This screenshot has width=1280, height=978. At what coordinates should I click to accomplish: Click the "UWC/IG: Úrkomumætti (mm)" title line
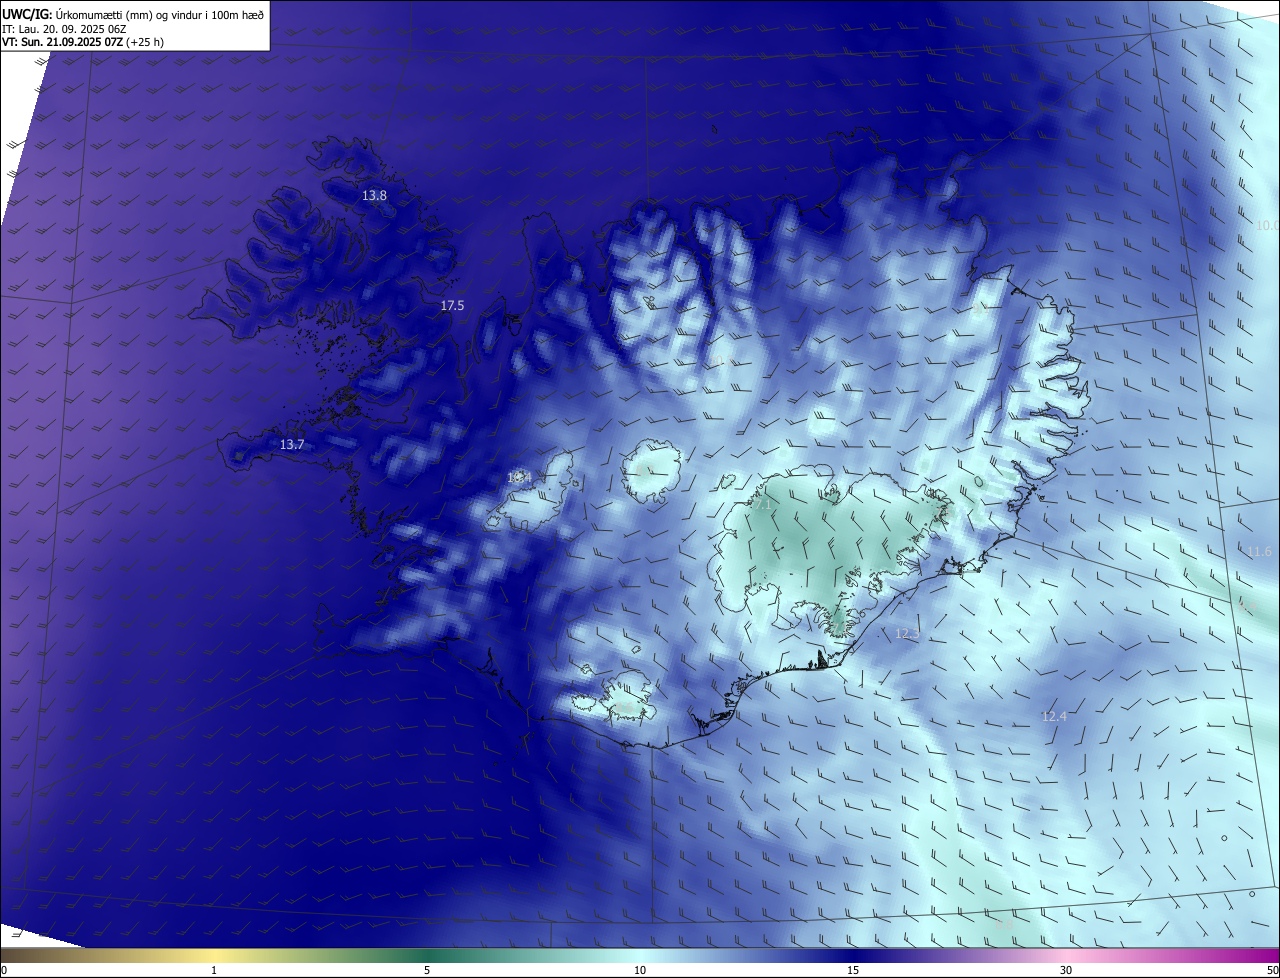coord(134,14)
